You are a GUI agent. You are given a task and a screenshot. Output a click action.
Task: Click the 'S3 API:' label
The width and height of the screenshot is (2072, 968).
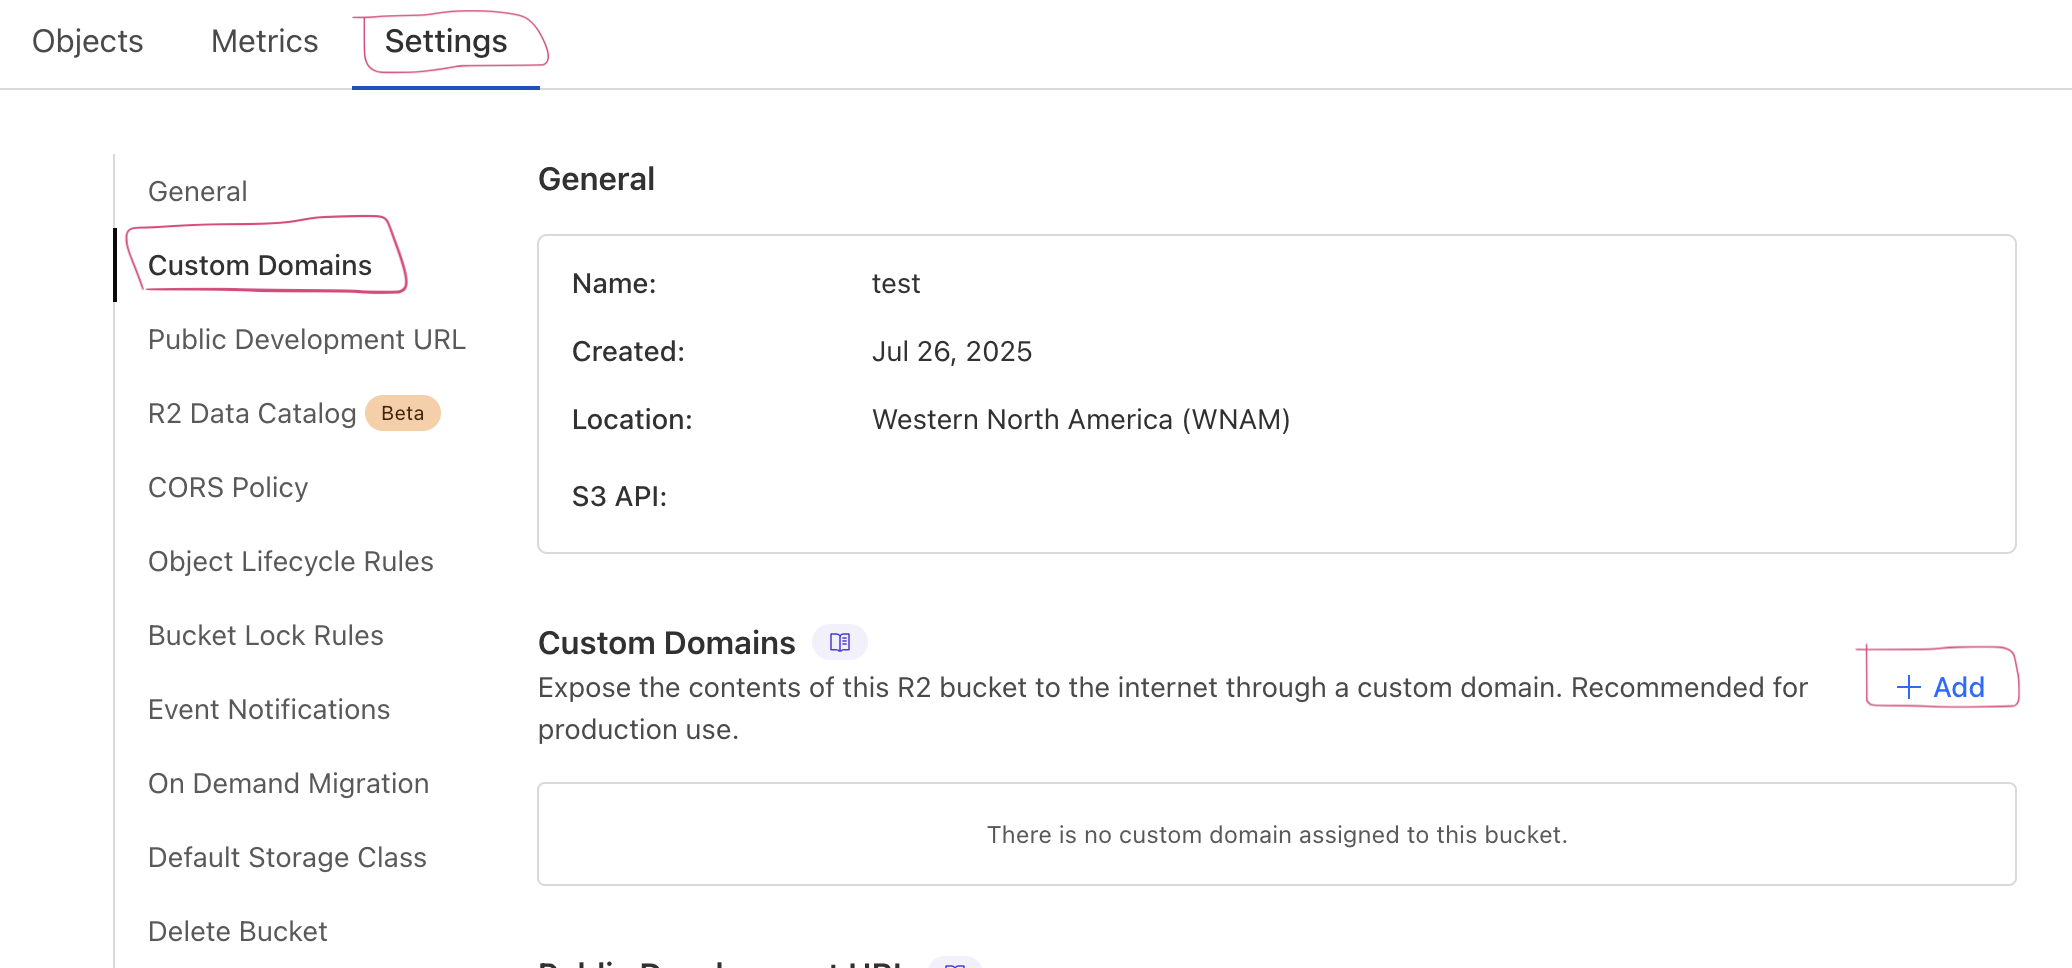click(x=619, y=496)
